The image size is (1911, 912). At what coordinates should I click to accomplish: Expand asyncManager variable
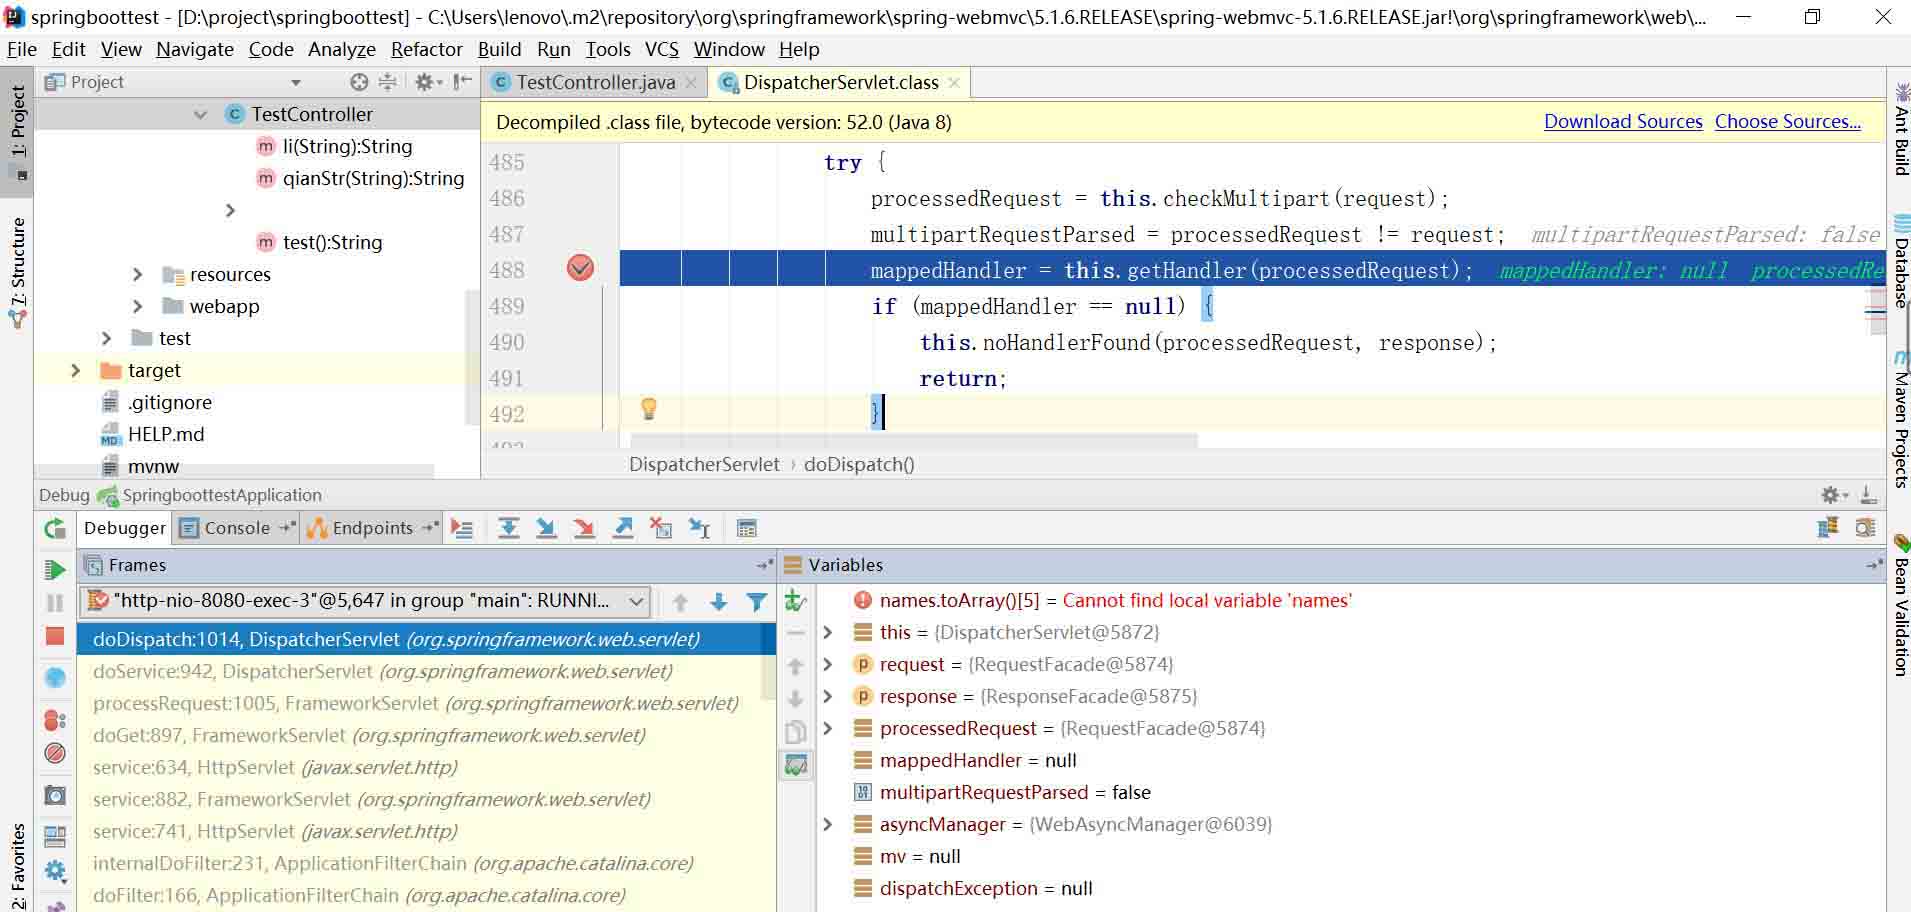(x=828, y=824)
